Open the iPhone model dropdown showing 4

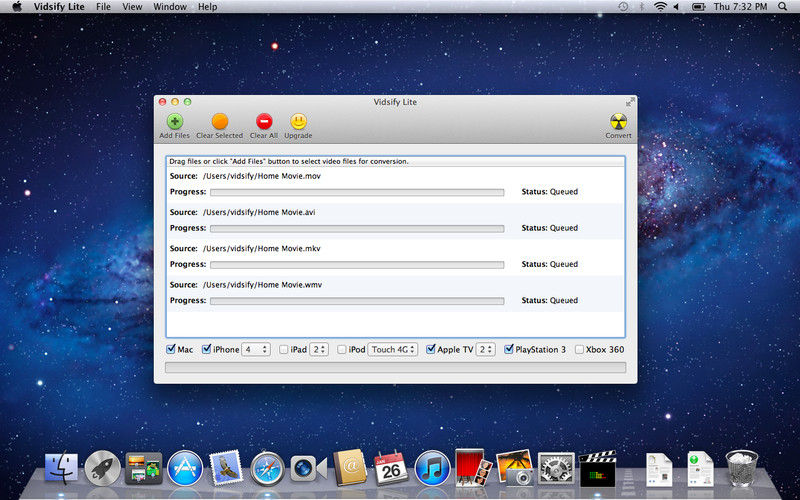click(256, 349)
